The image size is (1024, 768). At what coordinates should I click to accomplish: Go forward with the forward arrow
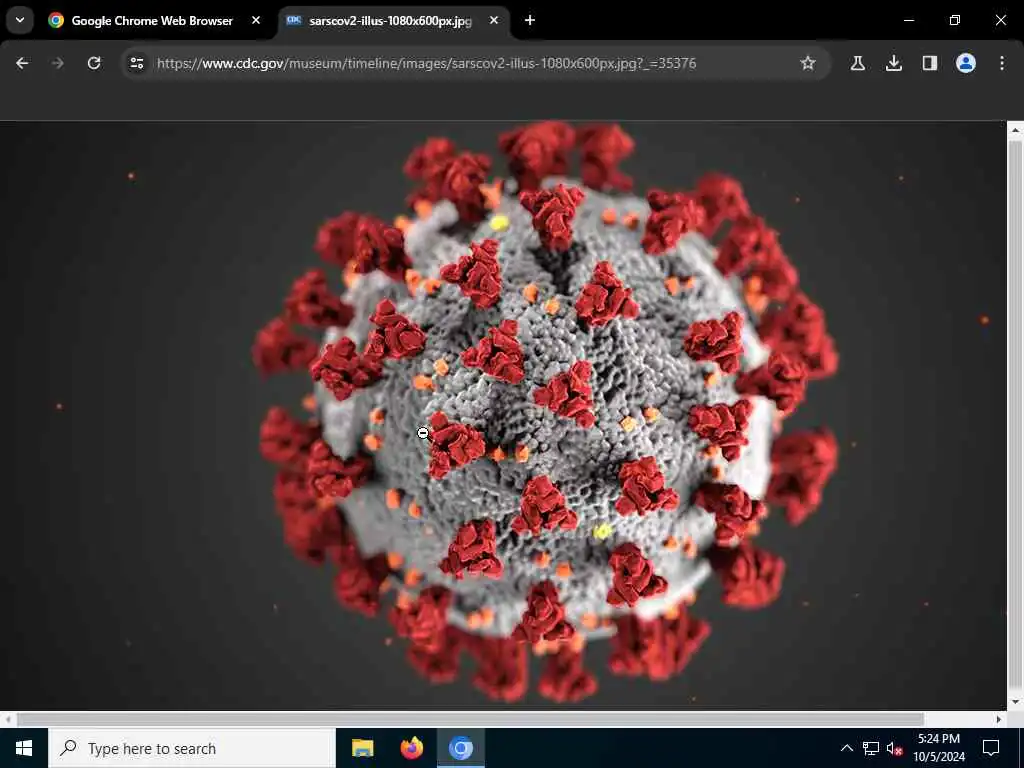(57, 63)
